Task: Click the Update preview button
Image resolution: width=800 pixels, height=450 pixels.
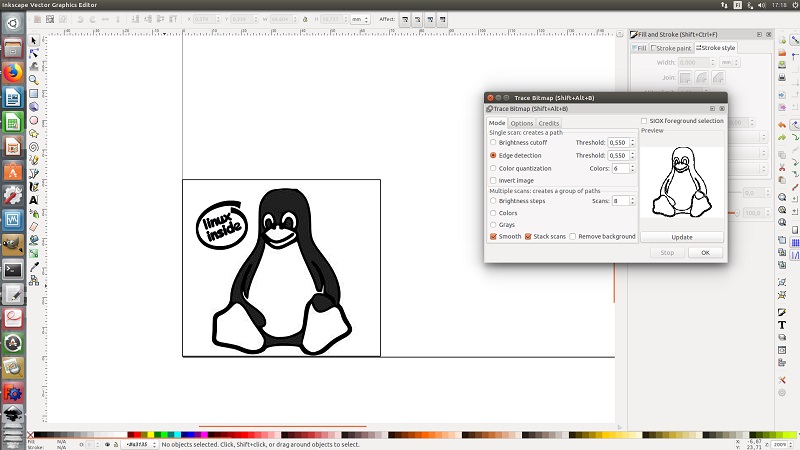Action: coord(682,237)
